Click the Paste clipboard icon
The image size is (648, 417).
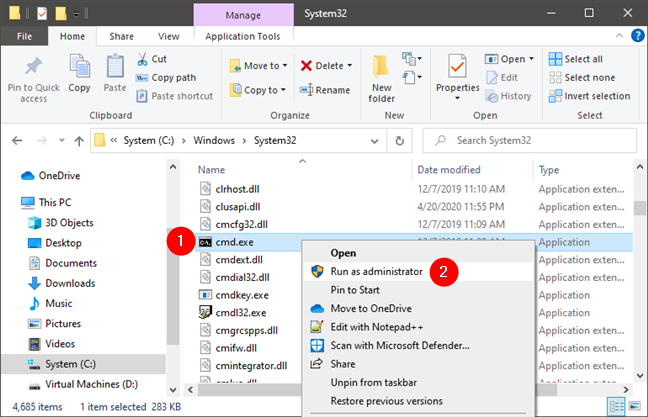[x=115, y=66]
